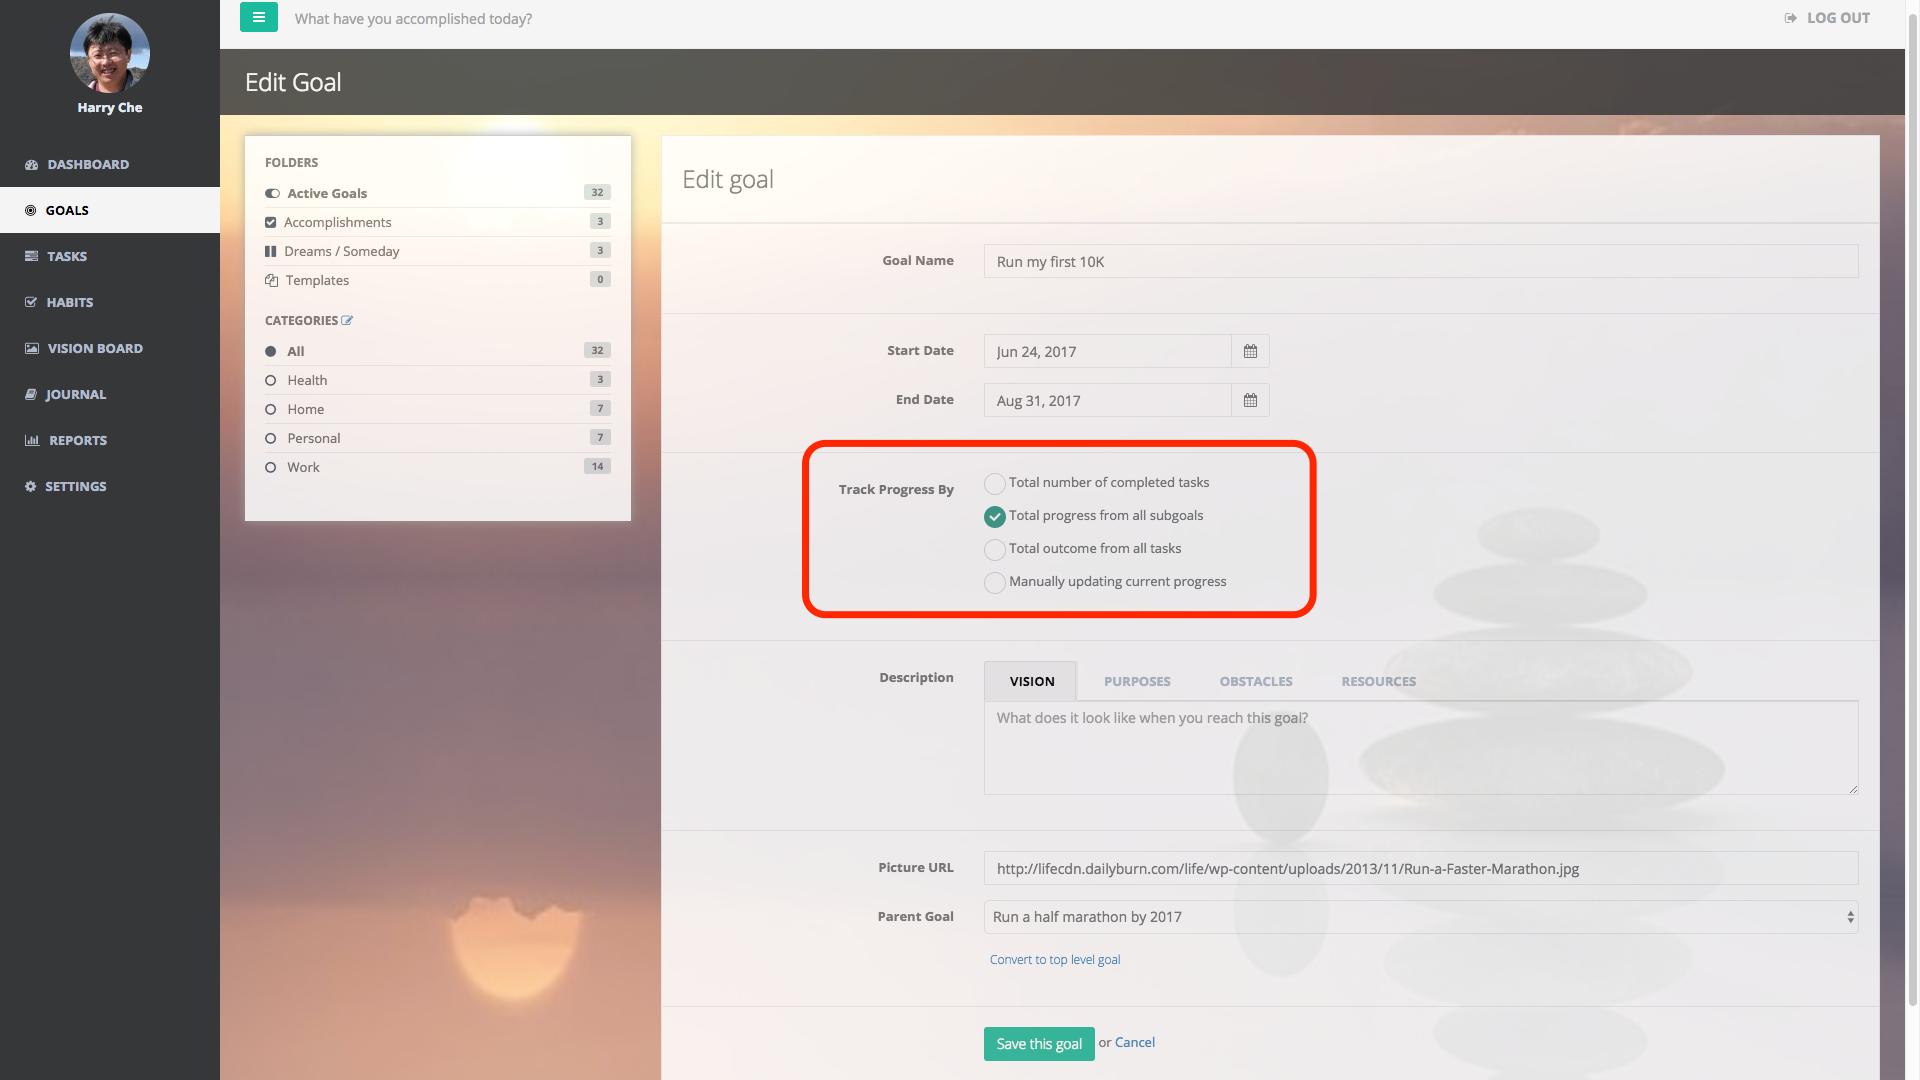Click Harry Che profile avatar
Viewport: 1920px width, 1080px height.
pyautogui.click(x=109, y=53)
